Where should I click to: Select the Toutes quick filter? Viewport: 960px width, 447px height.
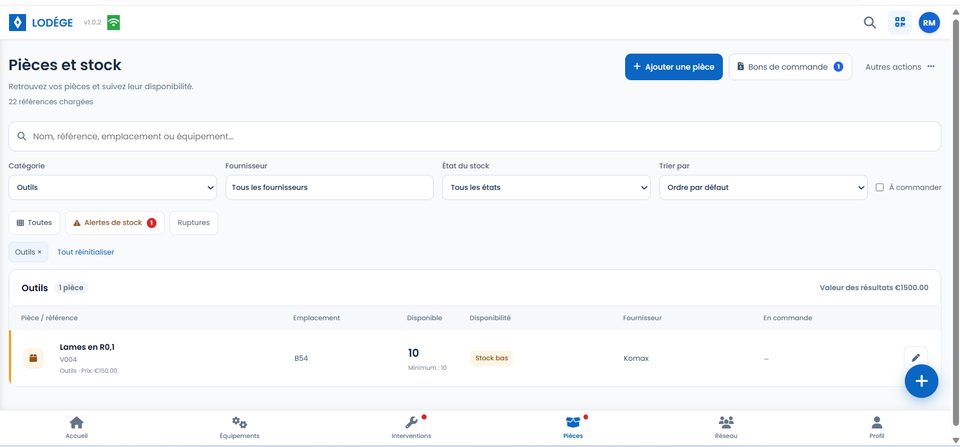point(34,223)
